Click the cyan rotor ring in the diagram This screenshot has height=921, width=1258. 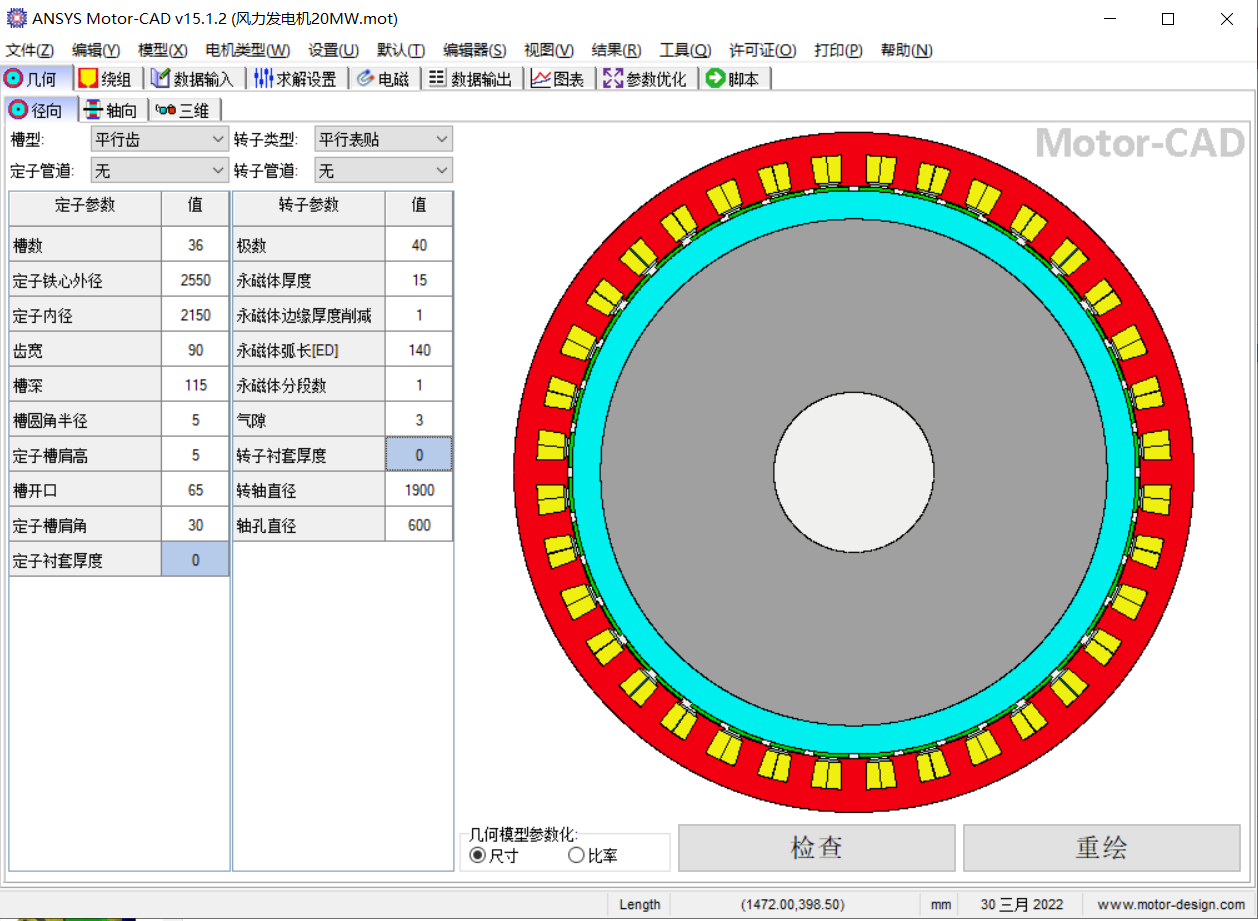click(853, 205)
